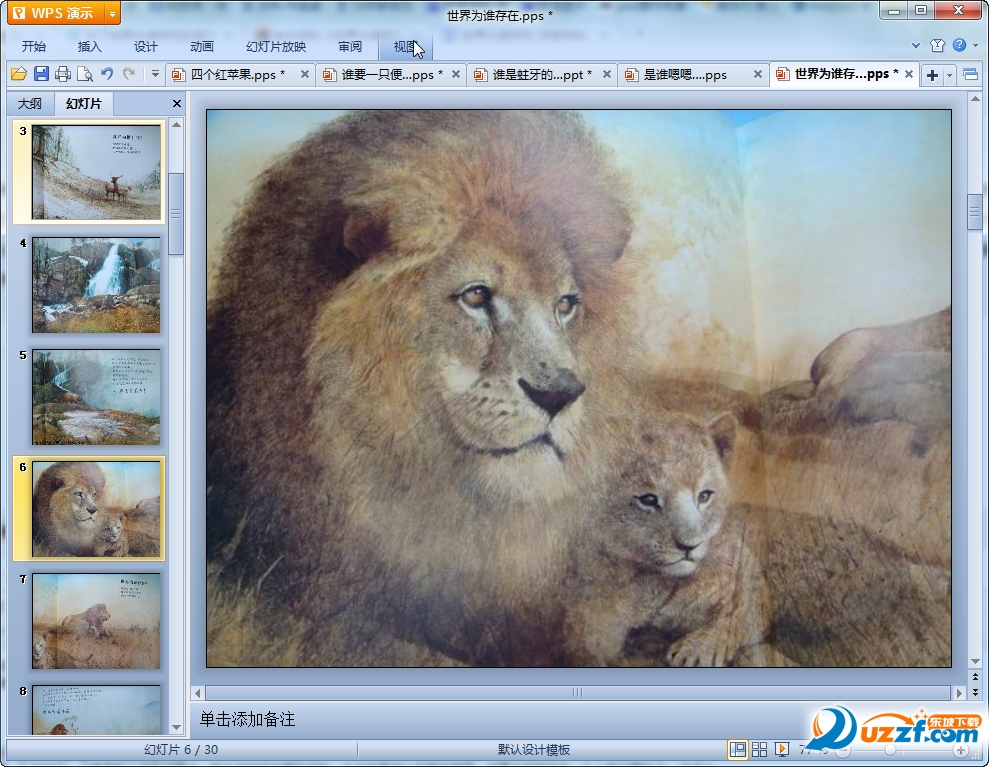
Task: Select slide 5 thumbnail
Action: (96, 397)
